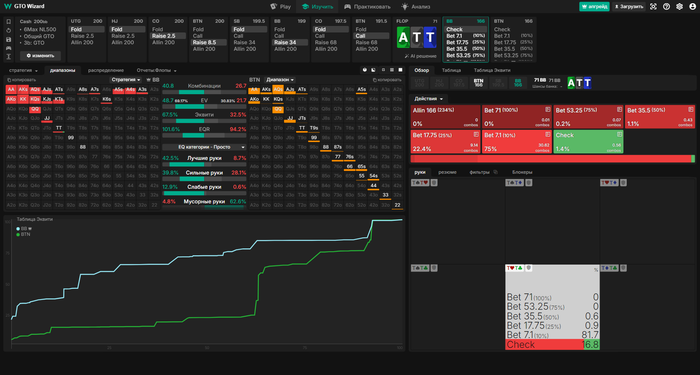
Task: Click the gamepad icon in left sidebar
Action: pos(8,48)
